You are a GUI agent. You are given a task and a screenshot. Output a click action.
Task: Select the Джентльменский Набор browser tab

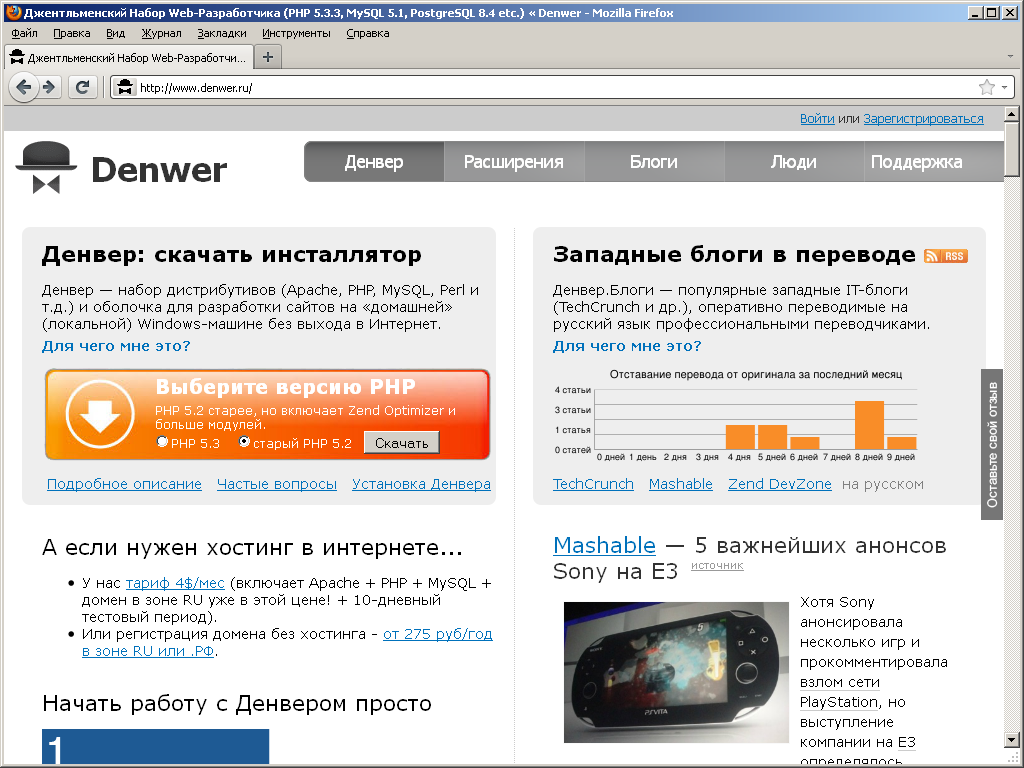pos(129,57)
